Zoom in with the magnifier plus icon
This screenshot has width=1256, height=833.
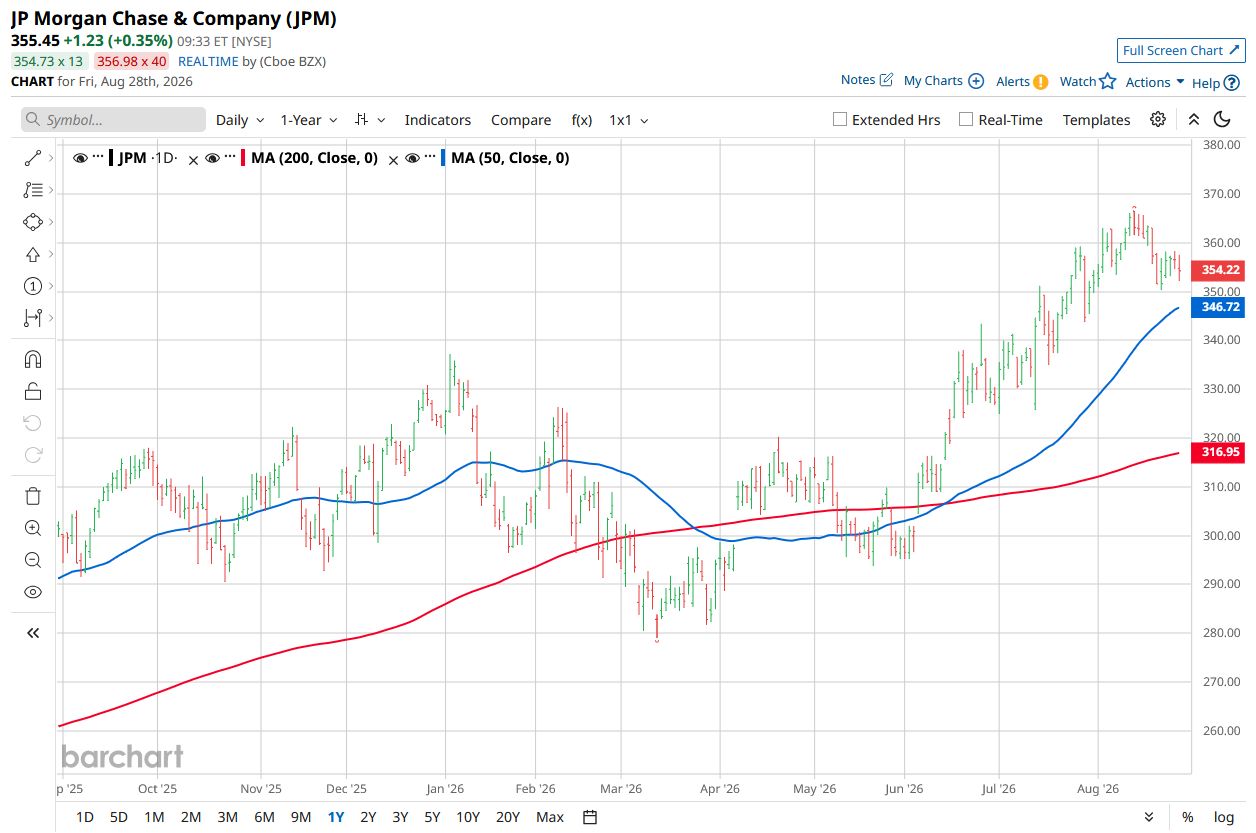33,528
